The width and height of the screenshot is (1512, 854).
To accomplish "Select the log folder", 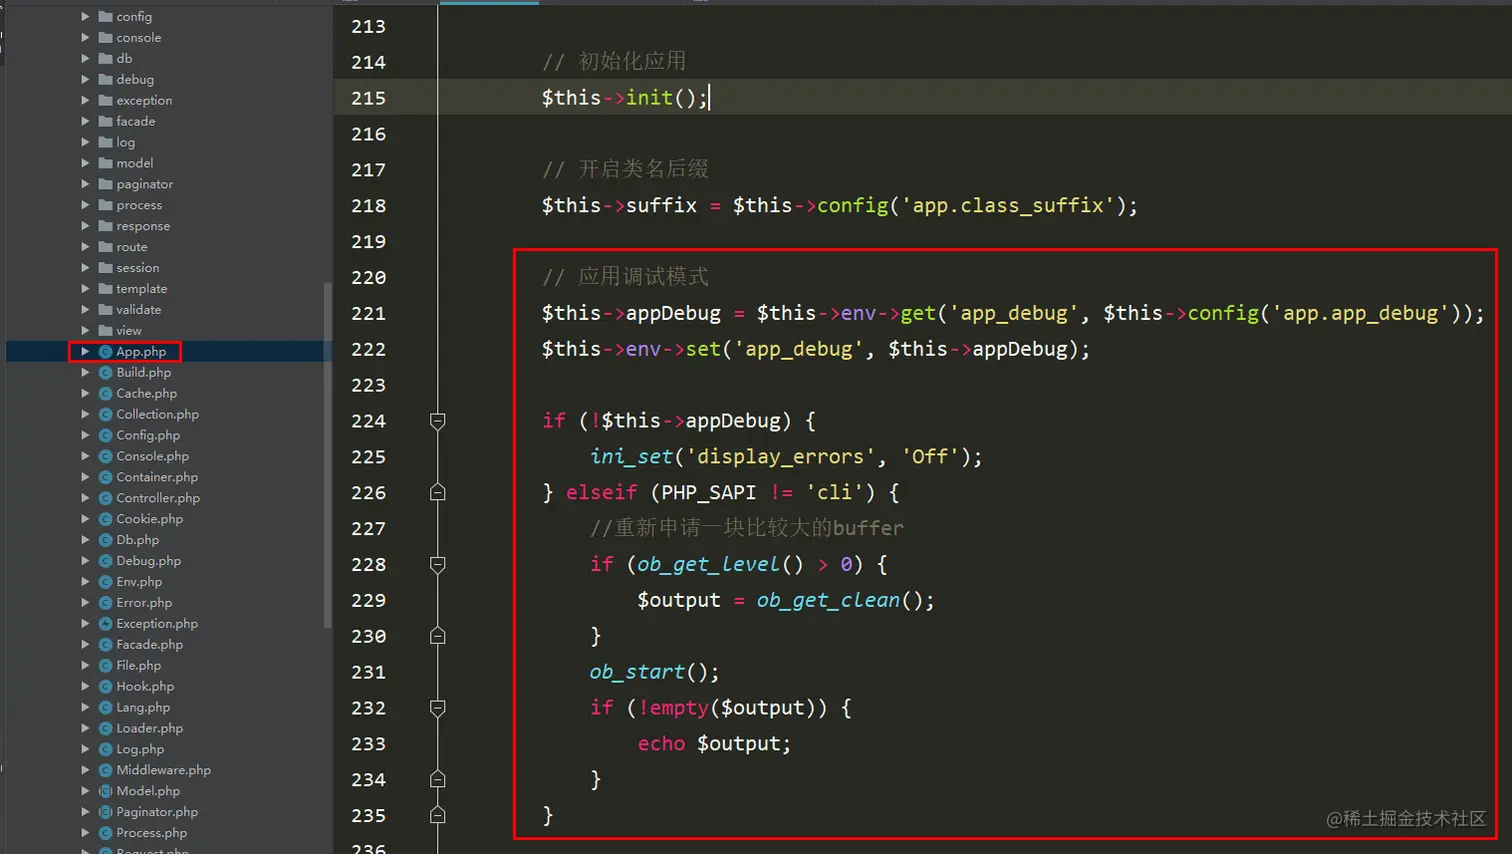I will [x=125, y=143].
